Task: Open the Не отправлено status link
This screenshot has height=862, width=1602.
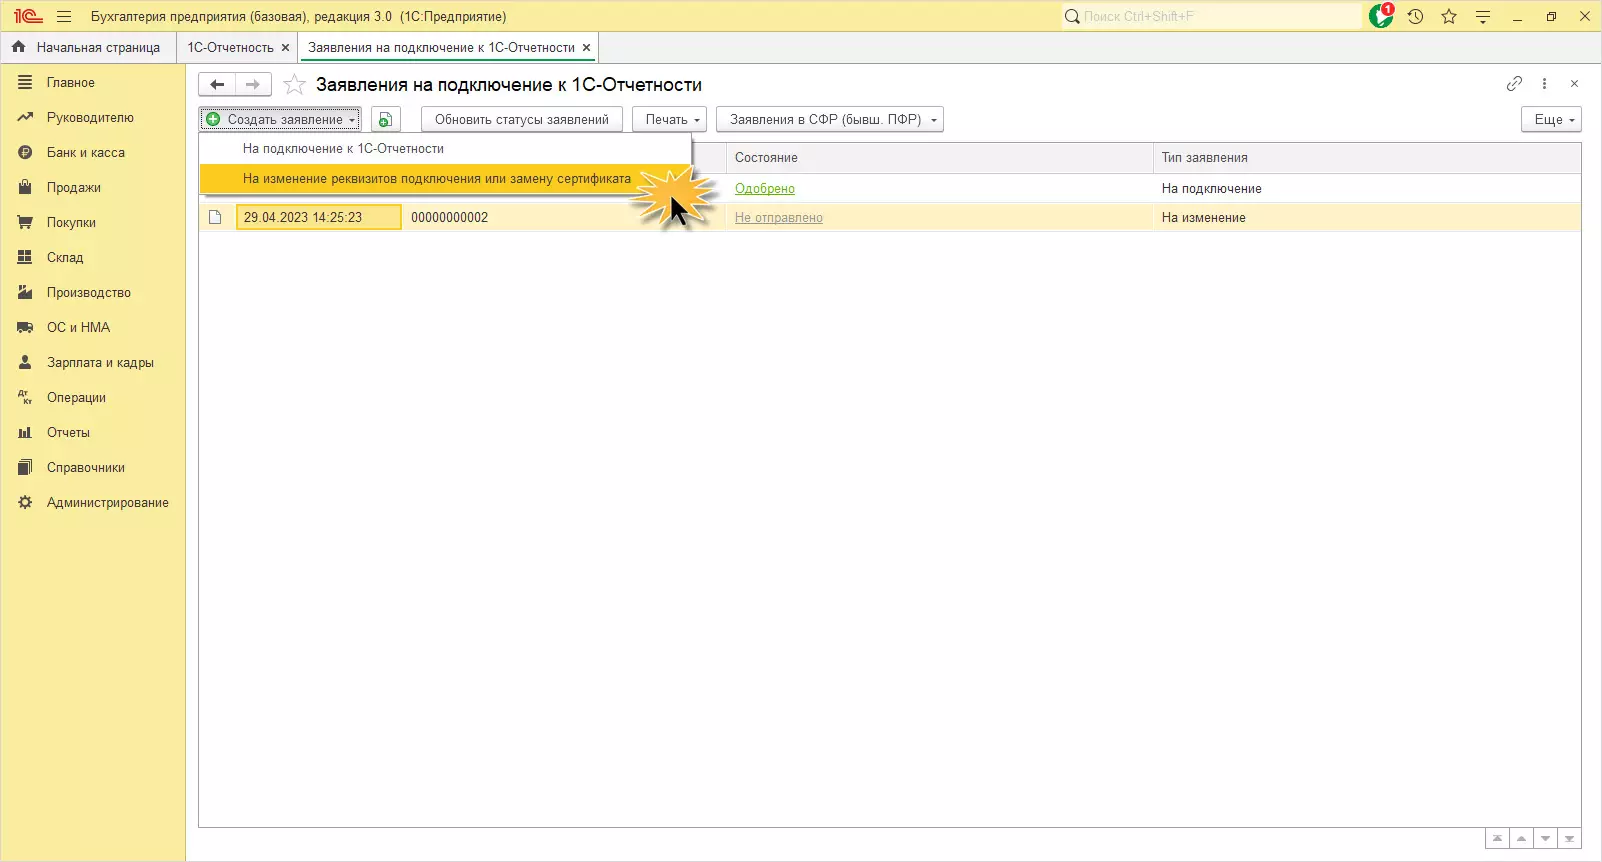Action: 779,217
